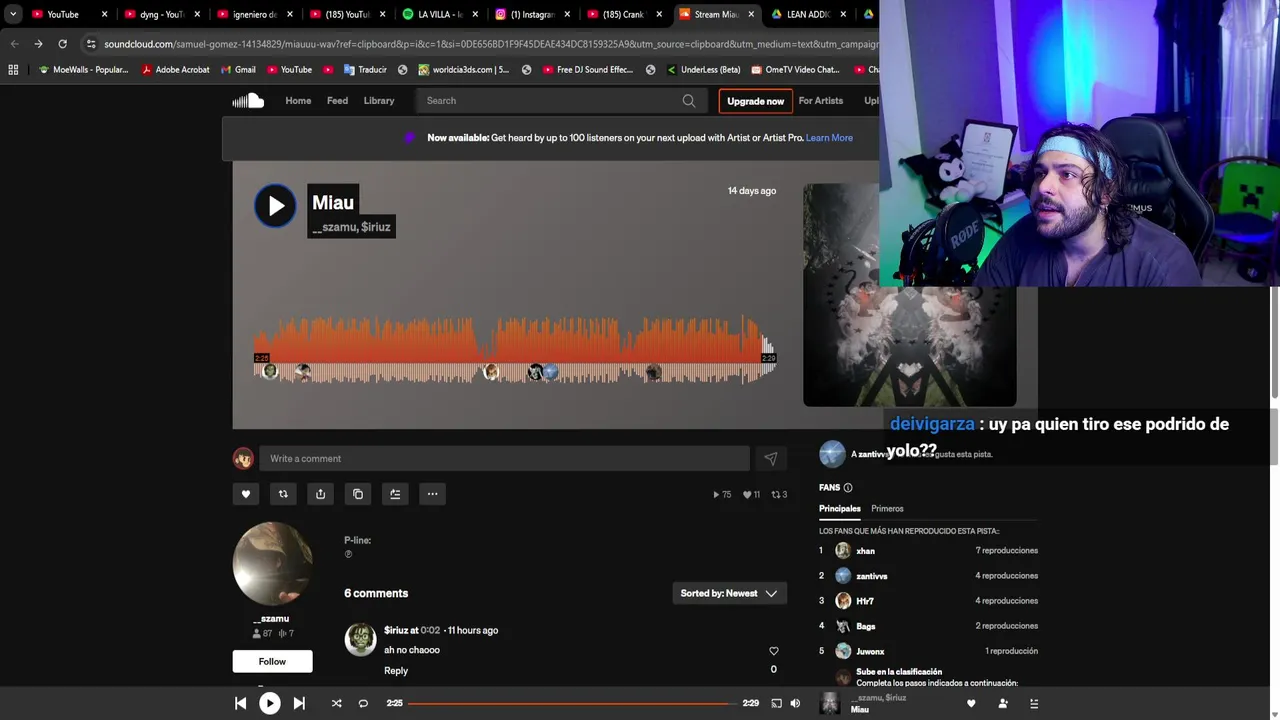Like the track with heart button
Viewport: 1280px width, 720px height.
click(246, 494)
